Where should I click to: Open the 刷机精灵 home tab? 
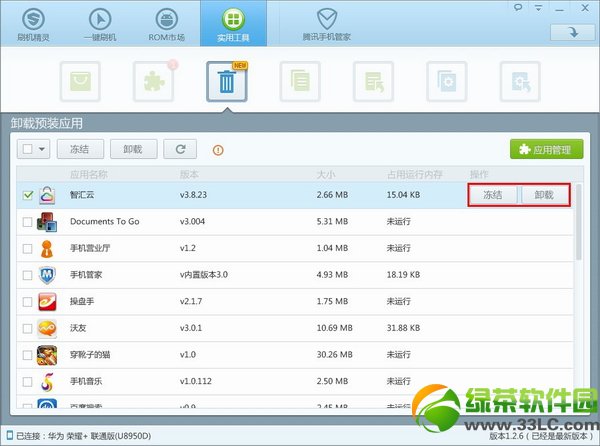click(x=33, y=24)
